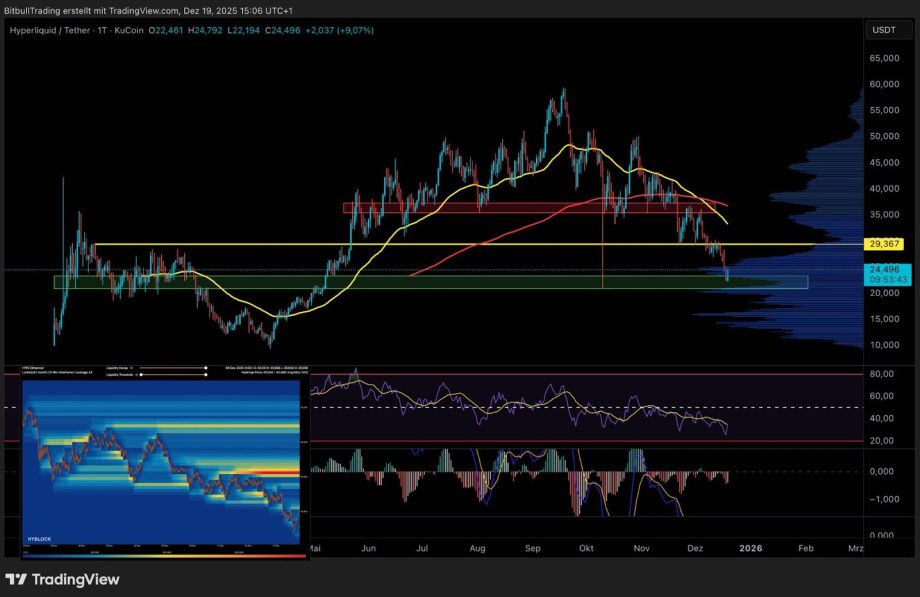The height and width of the screenshot is (597, 920).
Task: Select the current price 24,496 label
Action: (884, 269)
